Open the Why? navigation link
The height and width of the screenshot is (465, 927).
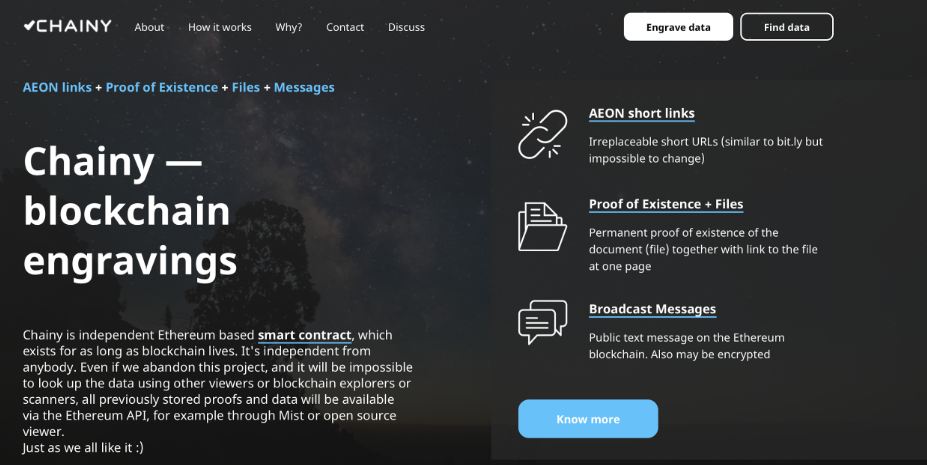(289, 27)
